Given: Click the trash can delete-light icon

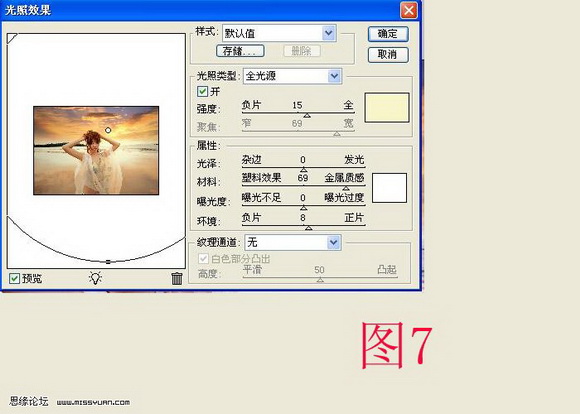Looking at the screenshot, I should point(177,278).
